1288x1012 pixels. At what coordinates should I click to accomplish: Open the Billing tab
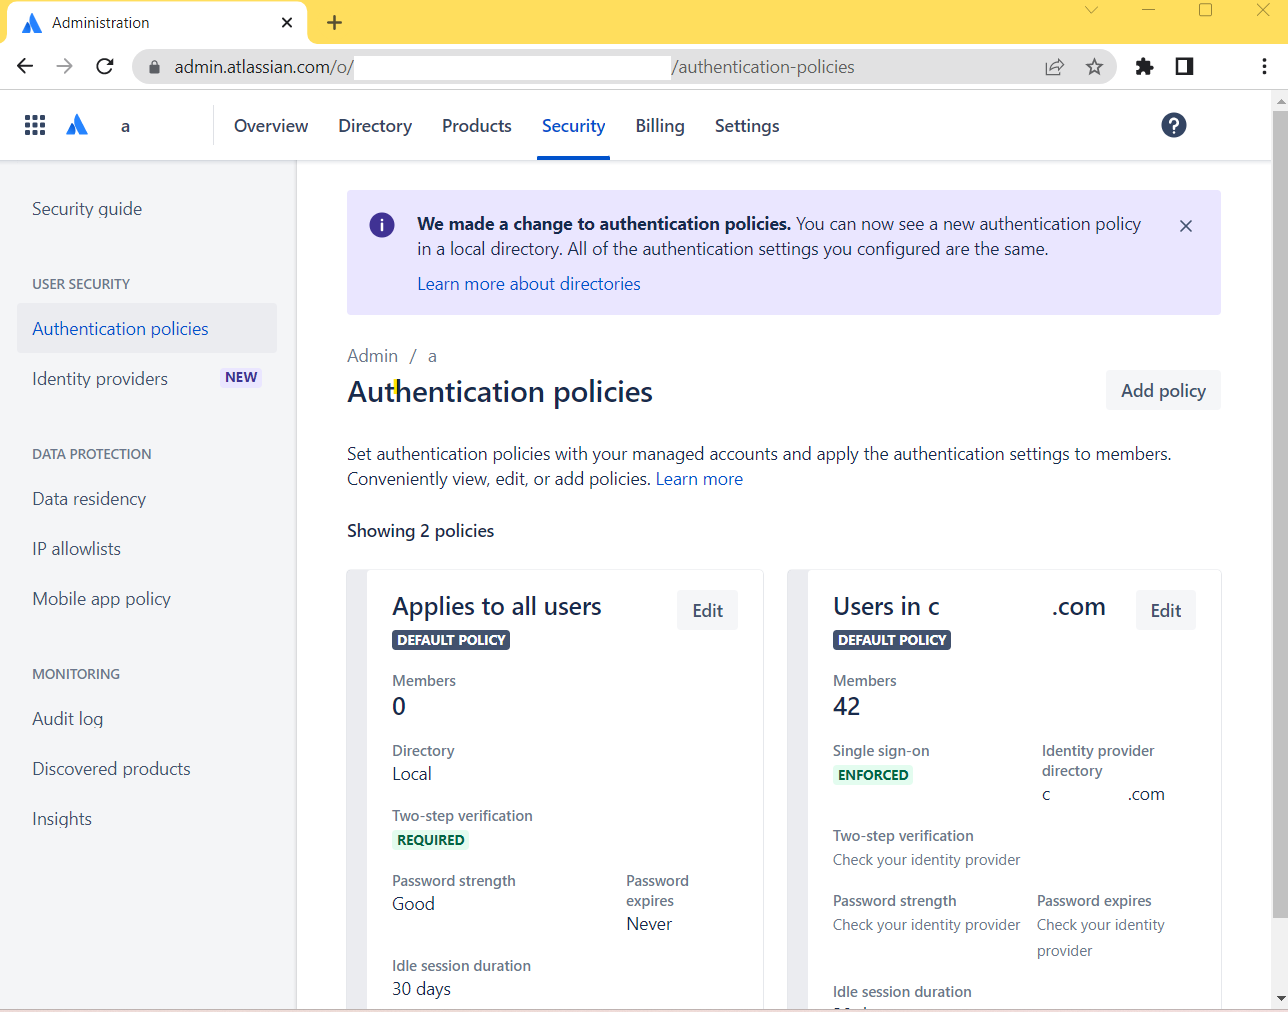pos(660,126)
